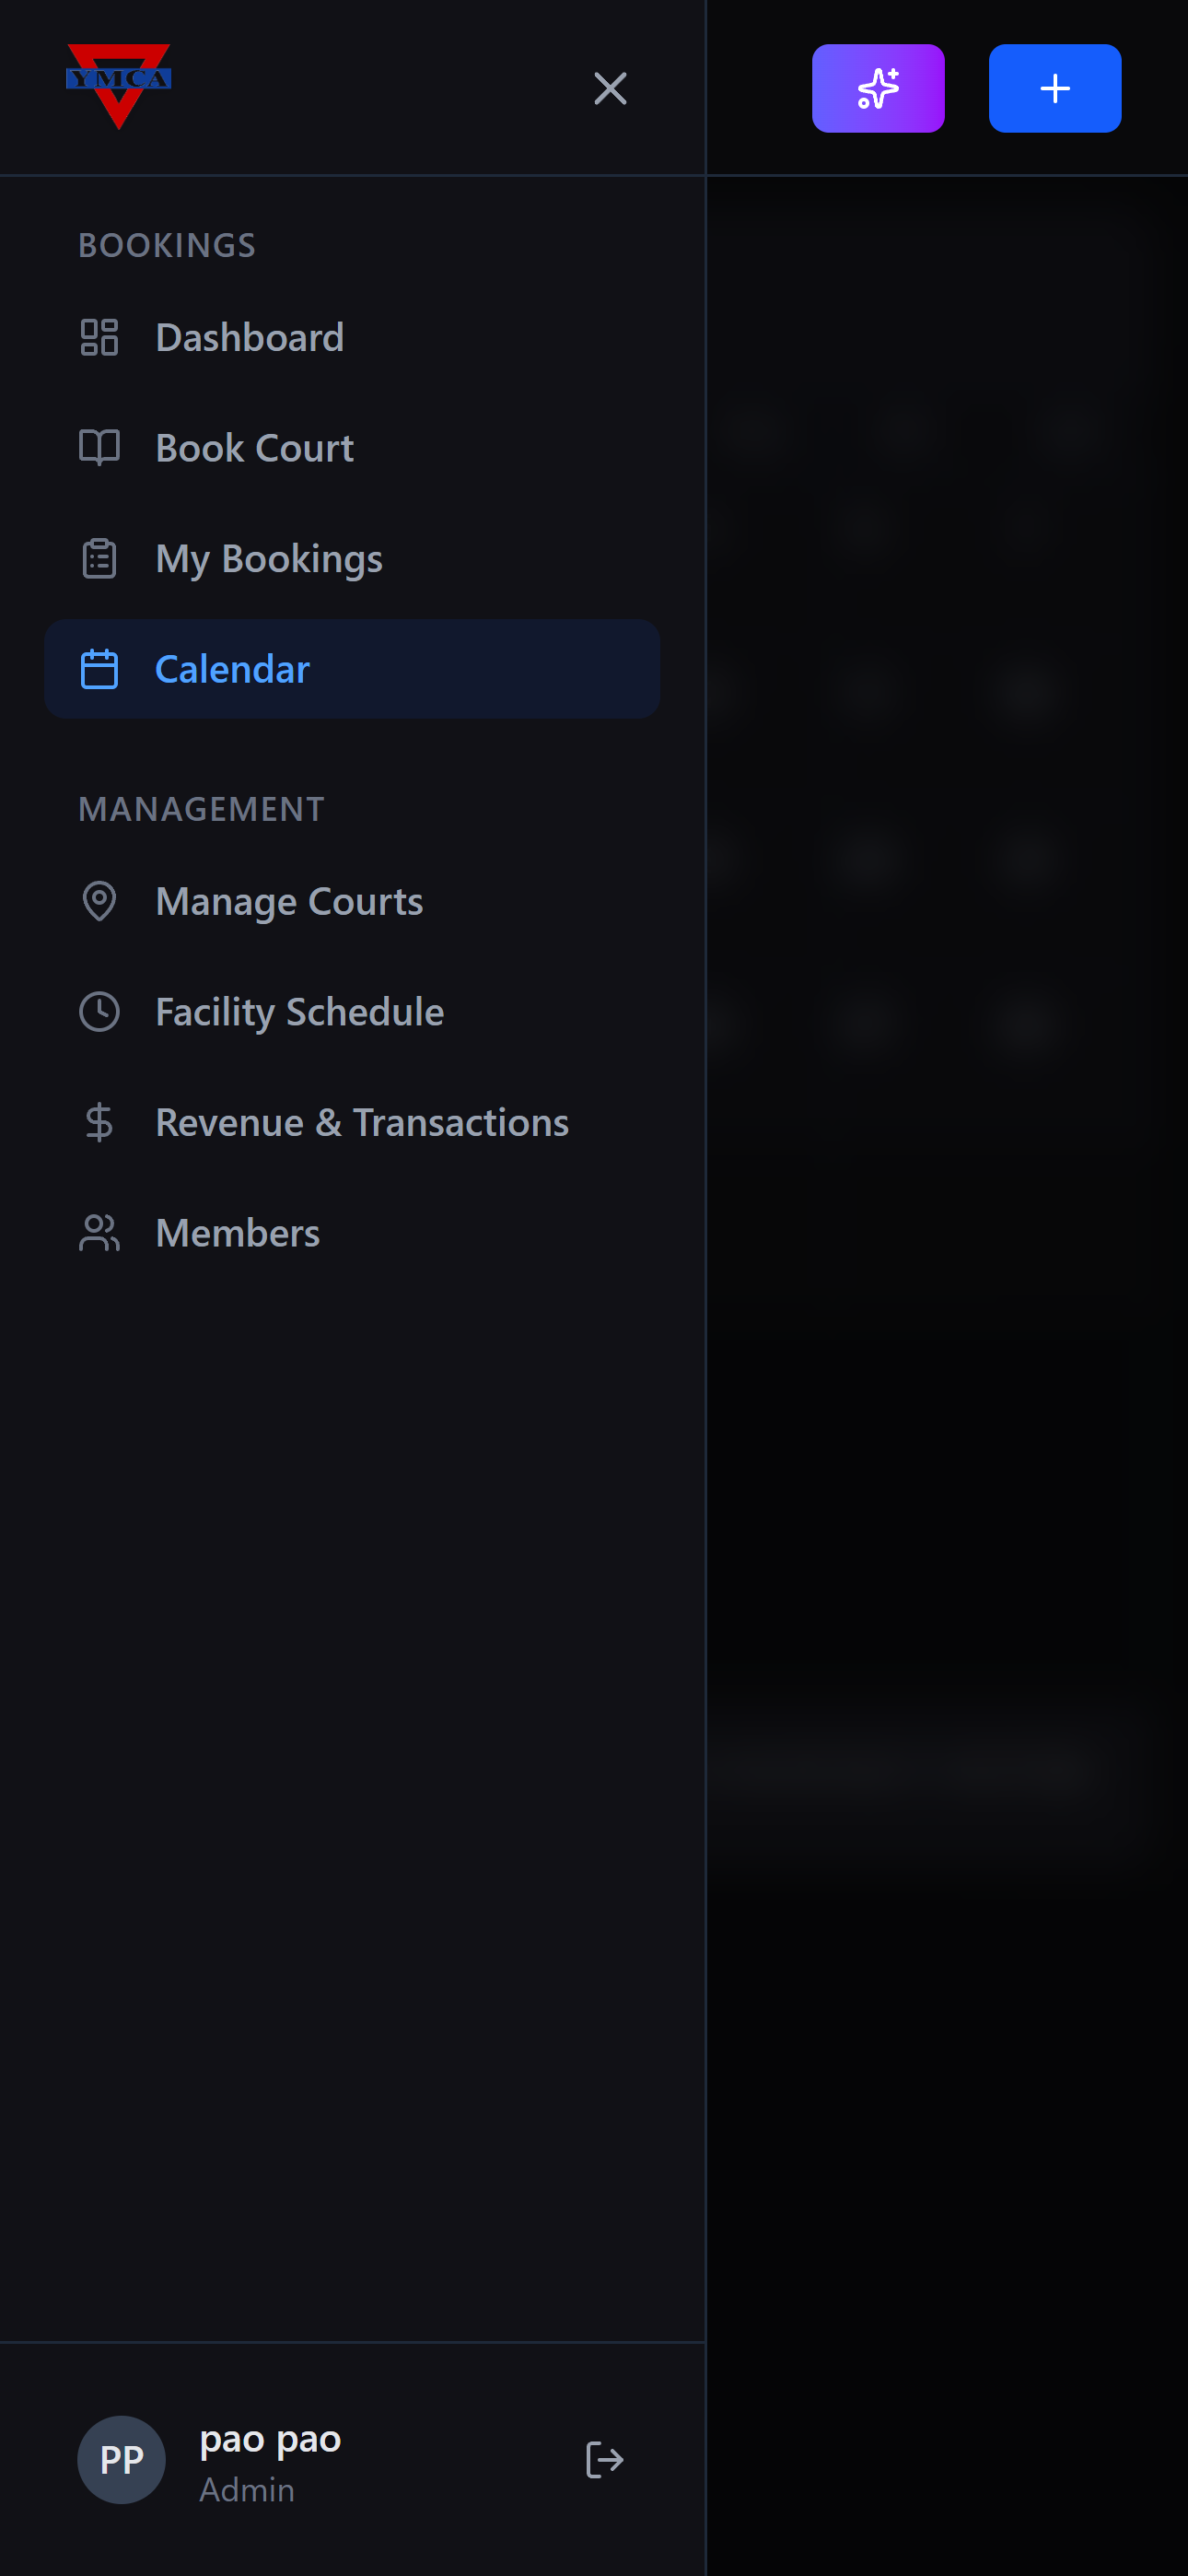Open Facility Schedule
Viewport: 1188px width, 2576px height.
pyautogui.click(x=352, y=1012)
